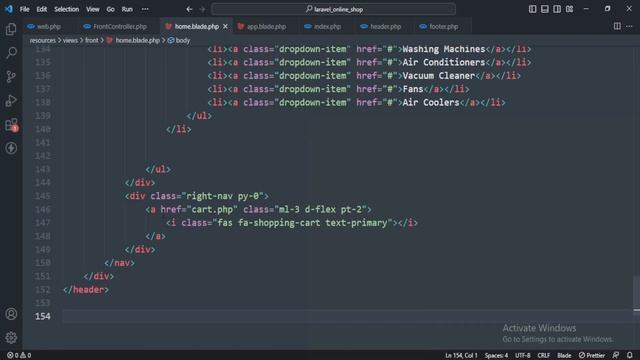Click the errors and warnings indicator
Image resolution: width=640 pixels, height=360 pixels.
pyautogui.click(x=19, y=355)
